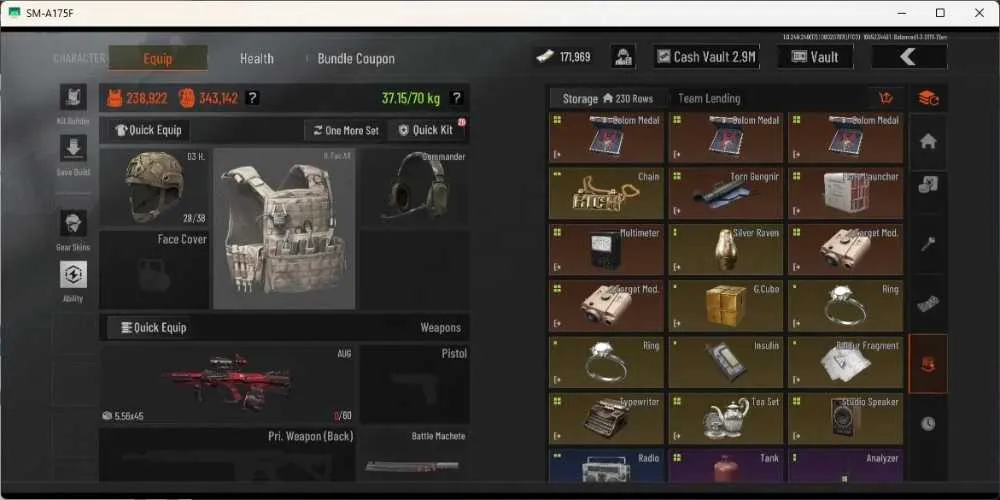Viewport: 1000px width, 500px height.
Task: Select the Typewriter item
Action: 606,418
